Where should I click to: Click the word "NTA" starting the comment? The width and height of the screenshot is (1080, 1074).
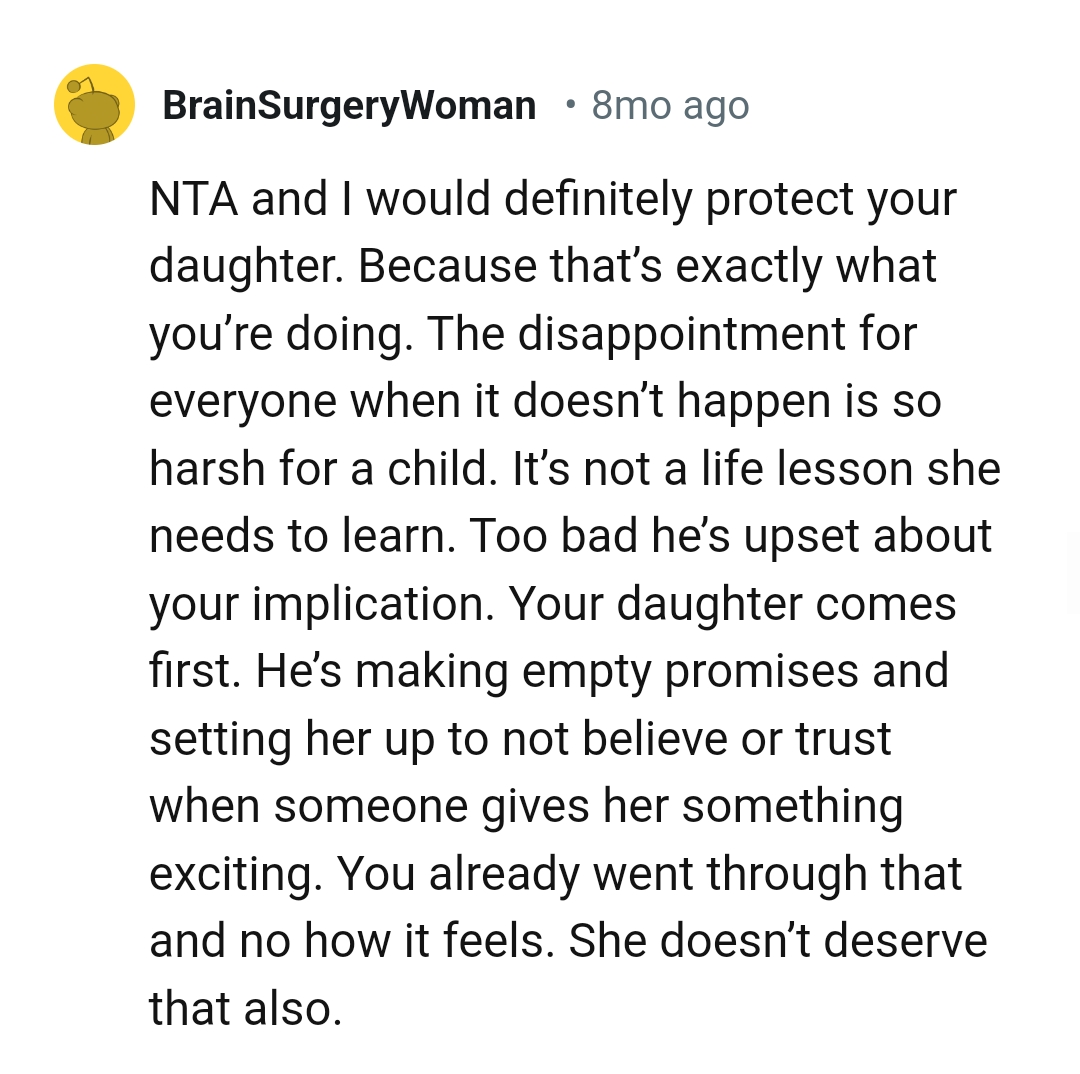(x=194, y=199)
